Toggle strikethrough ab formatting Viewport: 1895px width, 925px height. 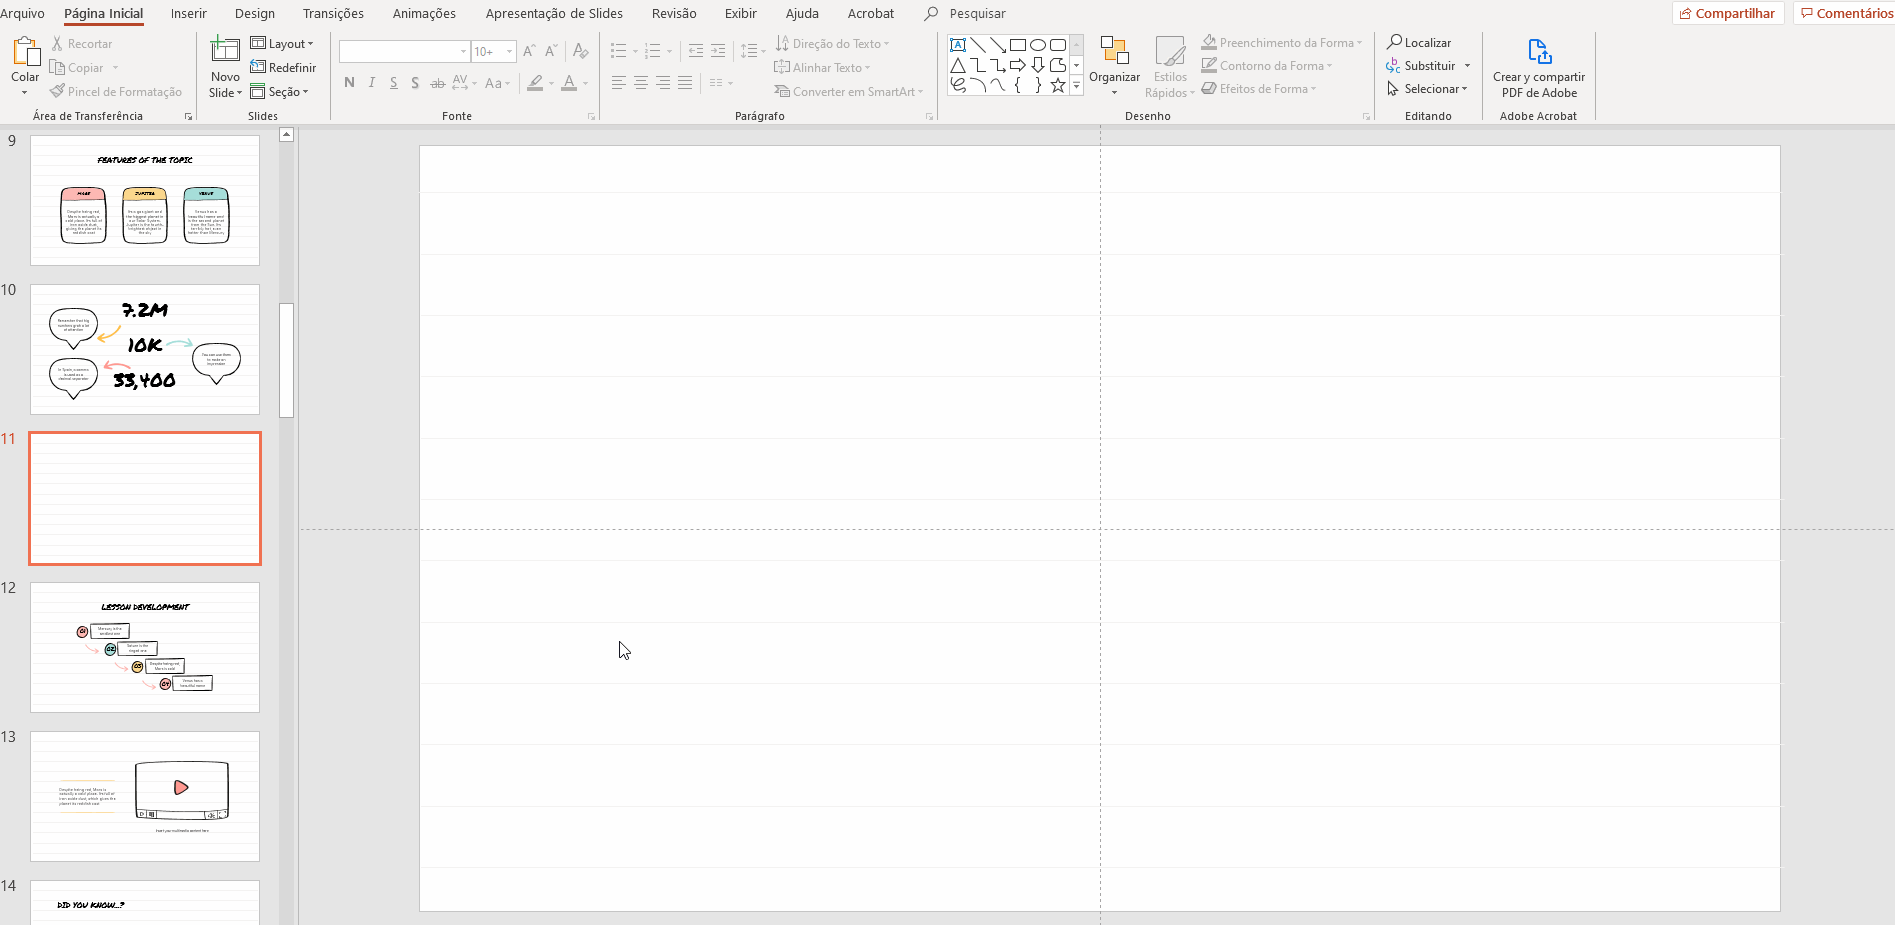437,83
